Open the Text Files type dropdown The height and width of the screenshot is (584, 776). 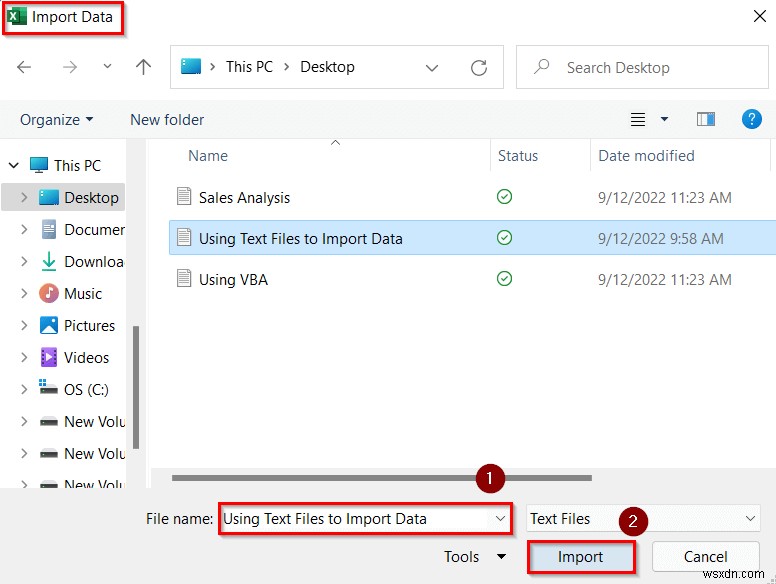[x=643, y=518]
